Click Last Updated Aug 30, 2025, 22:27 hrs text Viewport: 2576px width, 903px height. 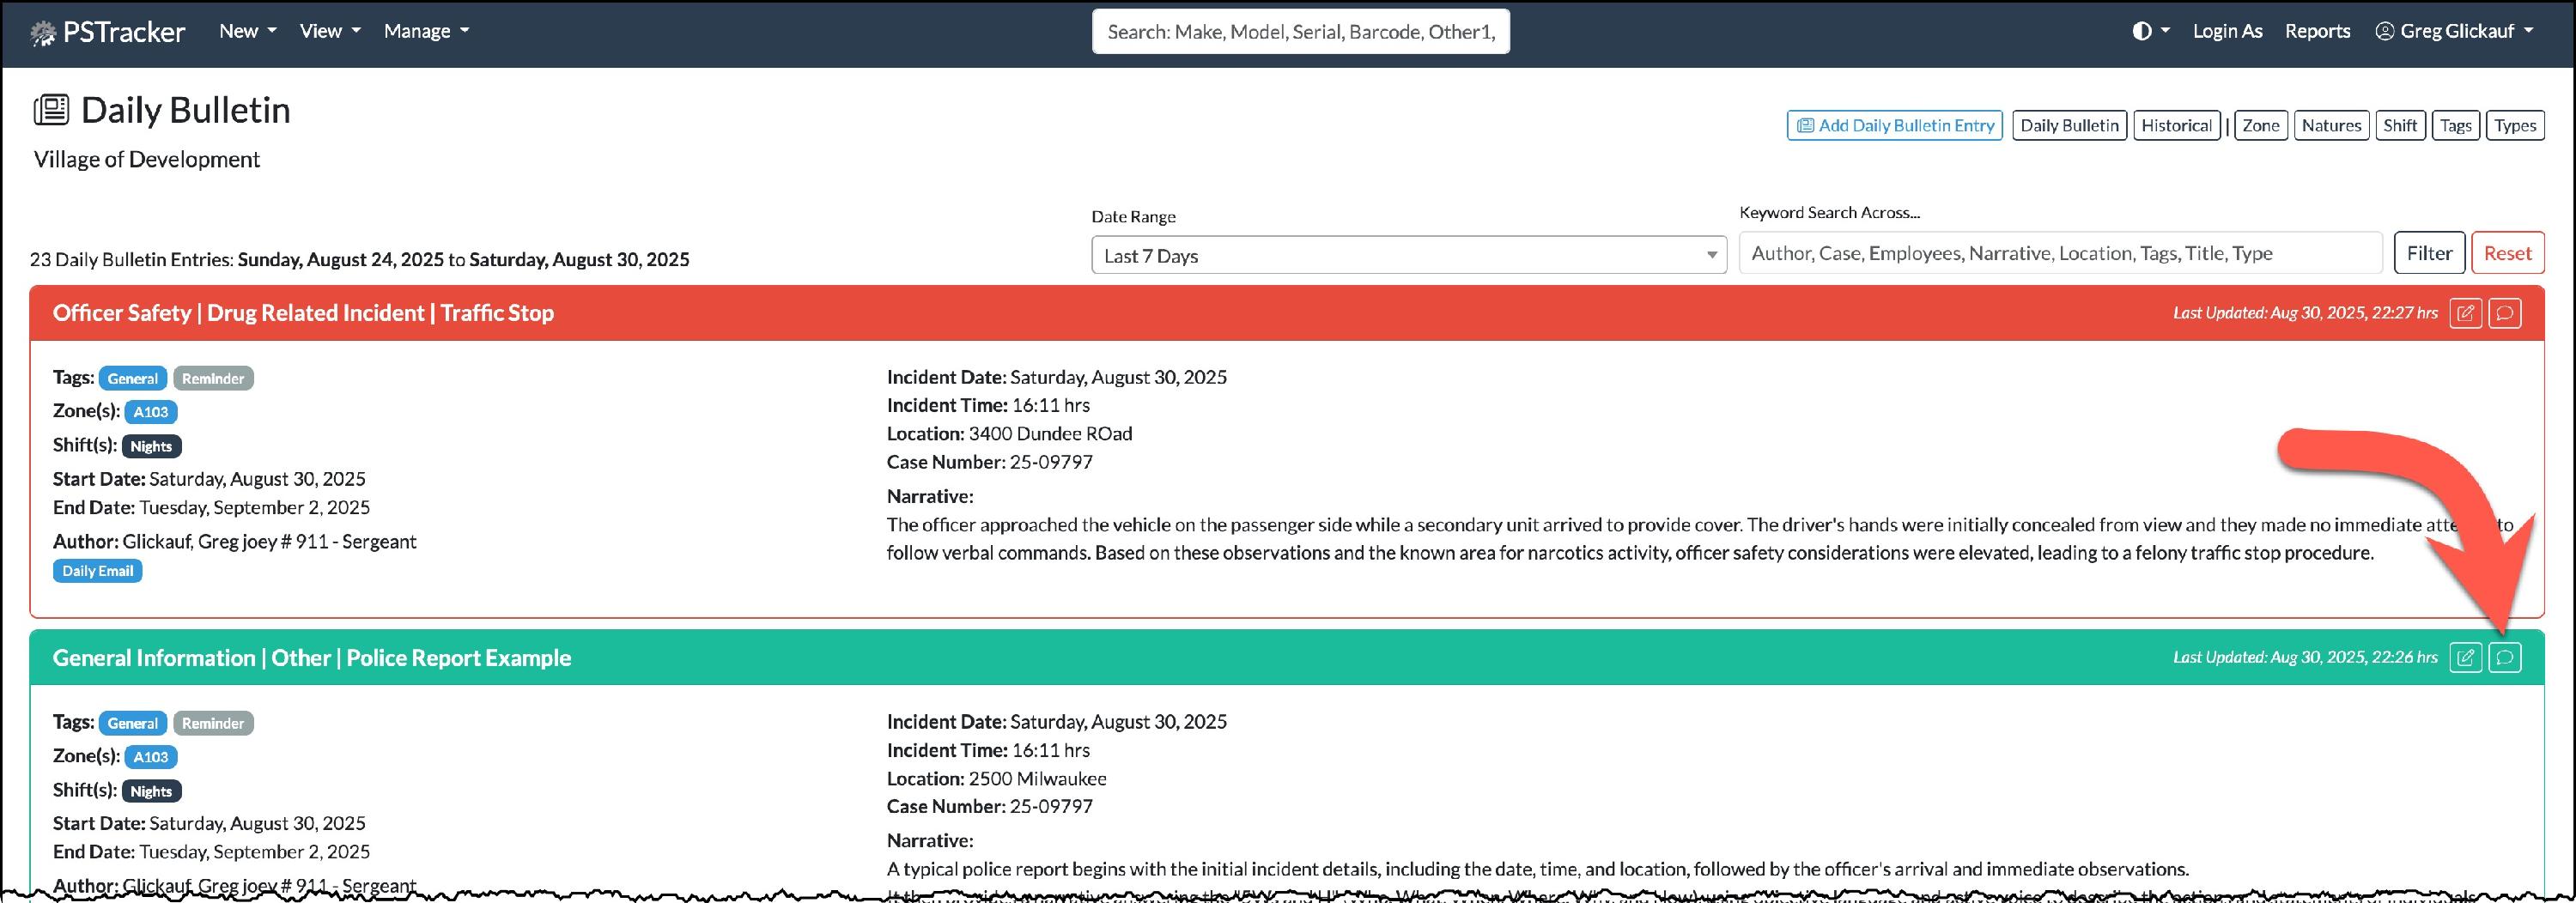(x=2305, y=313)
